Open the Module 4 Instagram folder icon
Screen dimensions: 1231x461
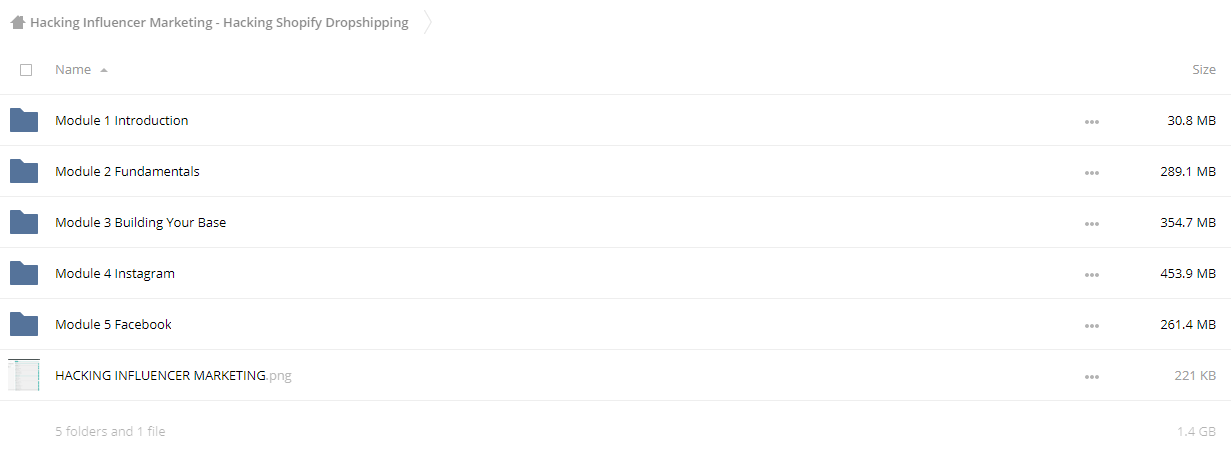[x=23, y=273]
